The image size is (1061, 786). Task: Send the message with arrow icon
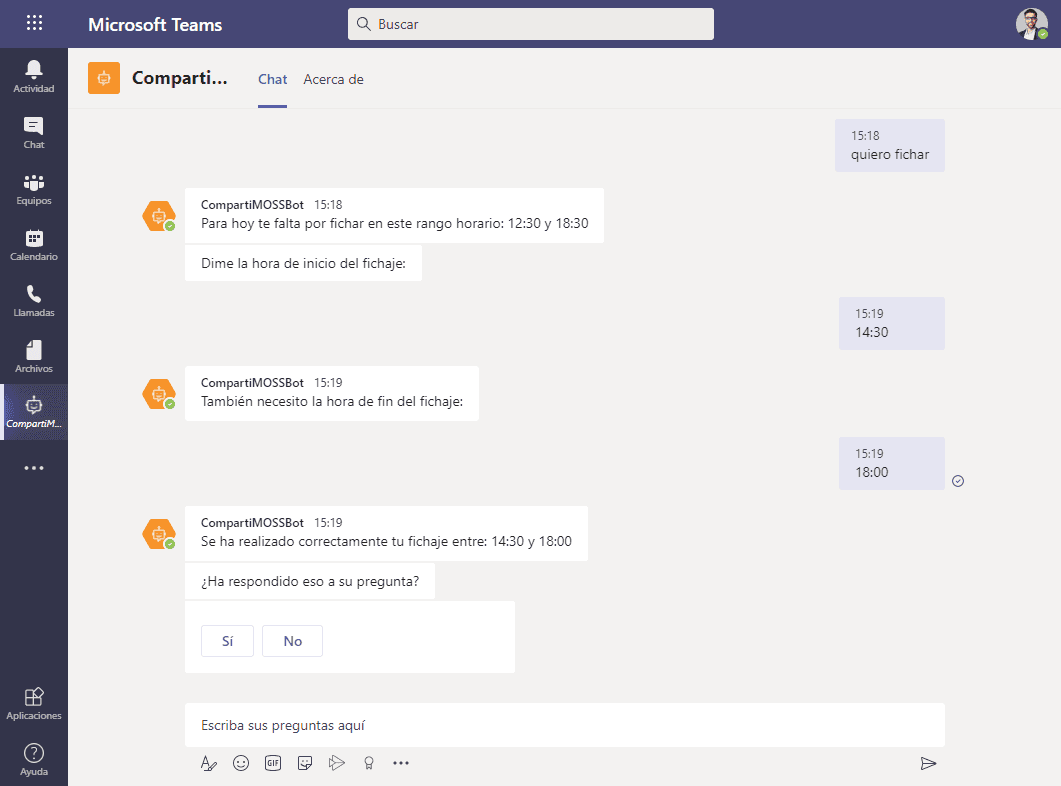[928, 763]
